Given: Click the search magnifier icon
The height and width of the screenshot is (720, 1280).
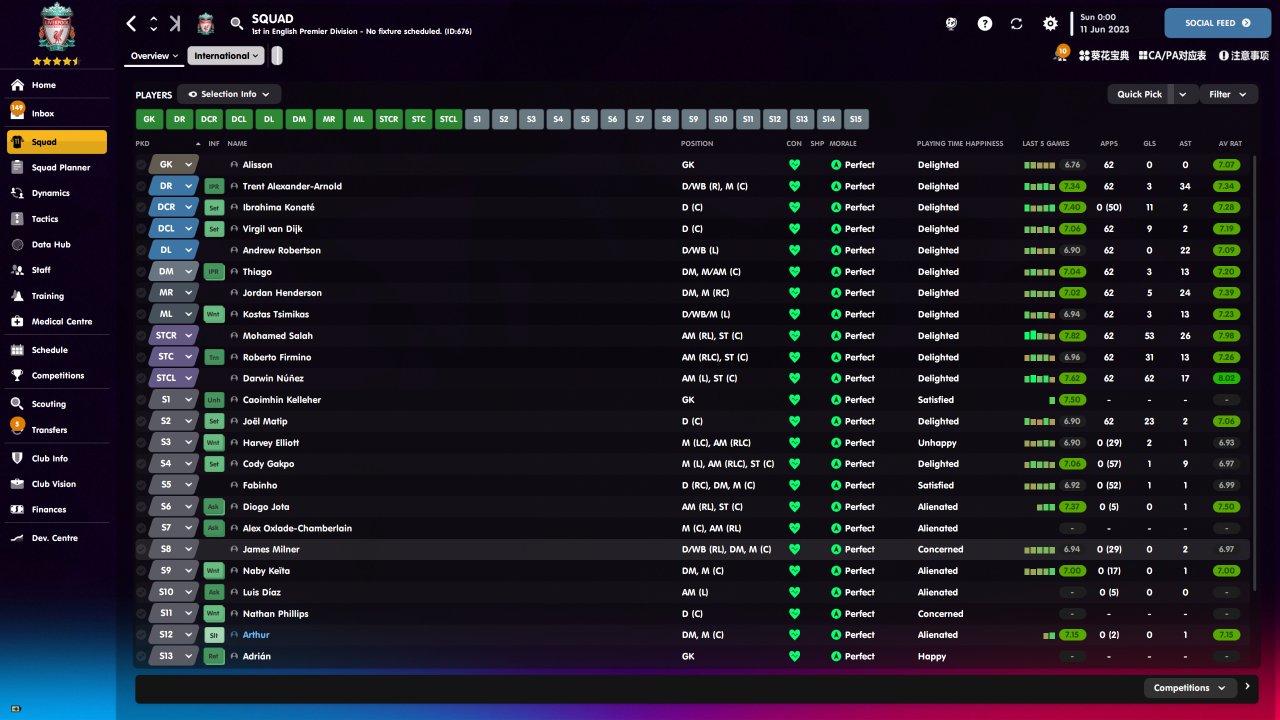Looking at the screenshot, I should click(x=236, y=23).
